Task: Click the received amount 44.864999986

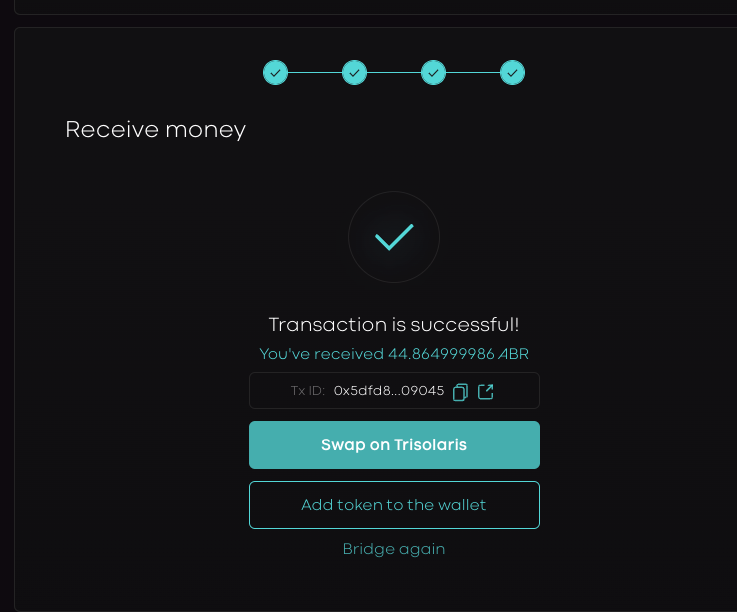Action: 441,354
